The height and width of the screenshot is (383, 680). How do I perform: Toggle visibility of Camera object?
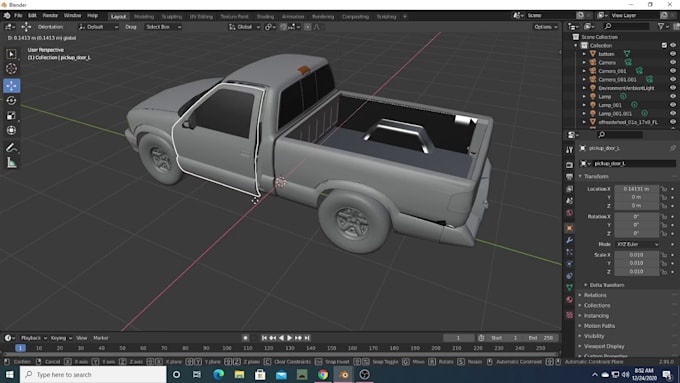673,62
